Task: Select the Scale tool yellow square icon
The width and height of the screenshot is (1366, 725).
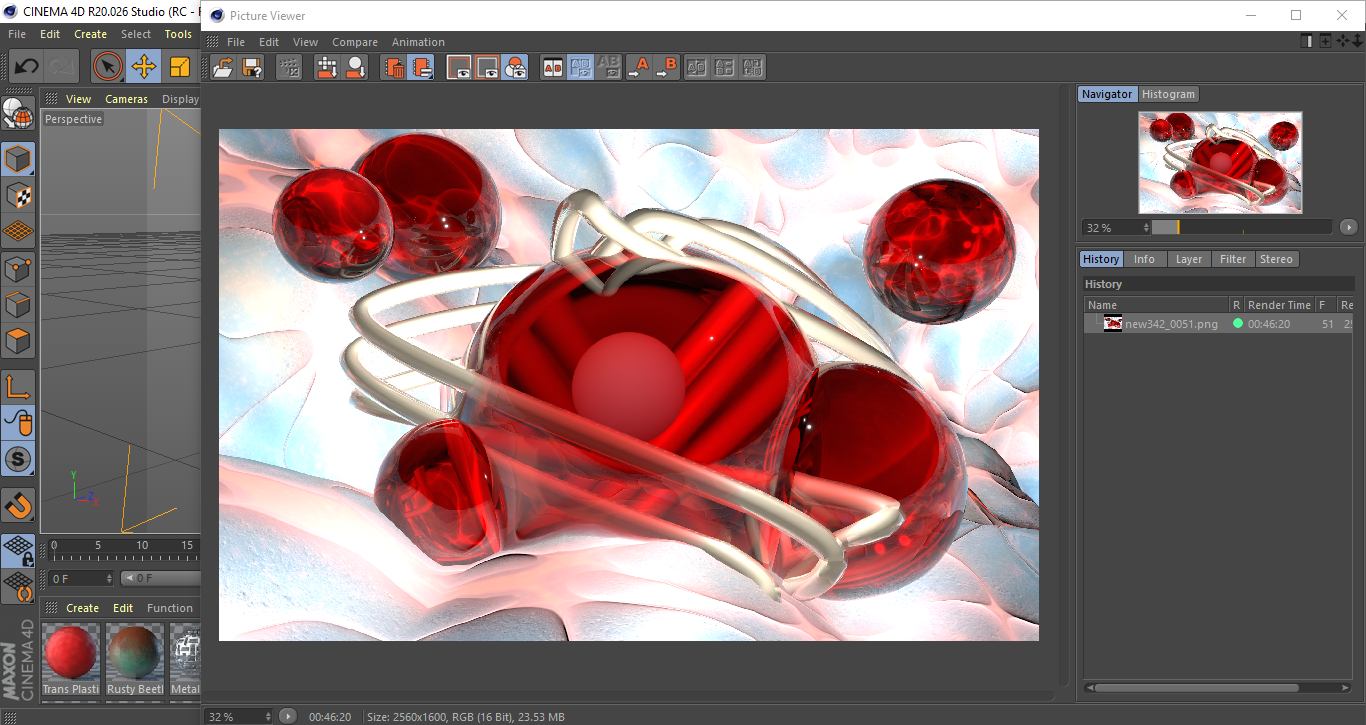Action: click(180, 67)
